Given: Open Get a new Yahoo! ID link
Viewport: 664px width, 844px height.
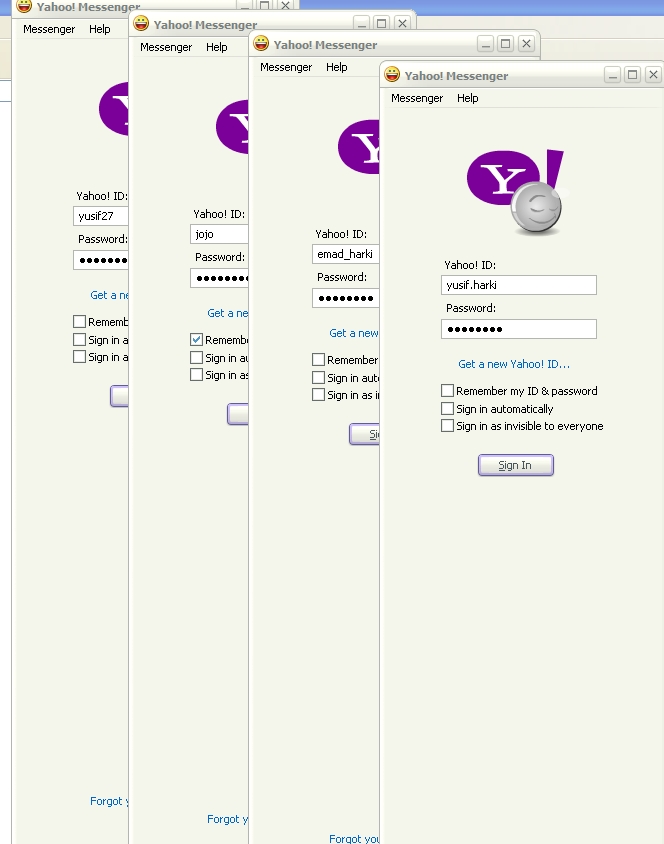Looking at the screenshot, I should [514, 364].
